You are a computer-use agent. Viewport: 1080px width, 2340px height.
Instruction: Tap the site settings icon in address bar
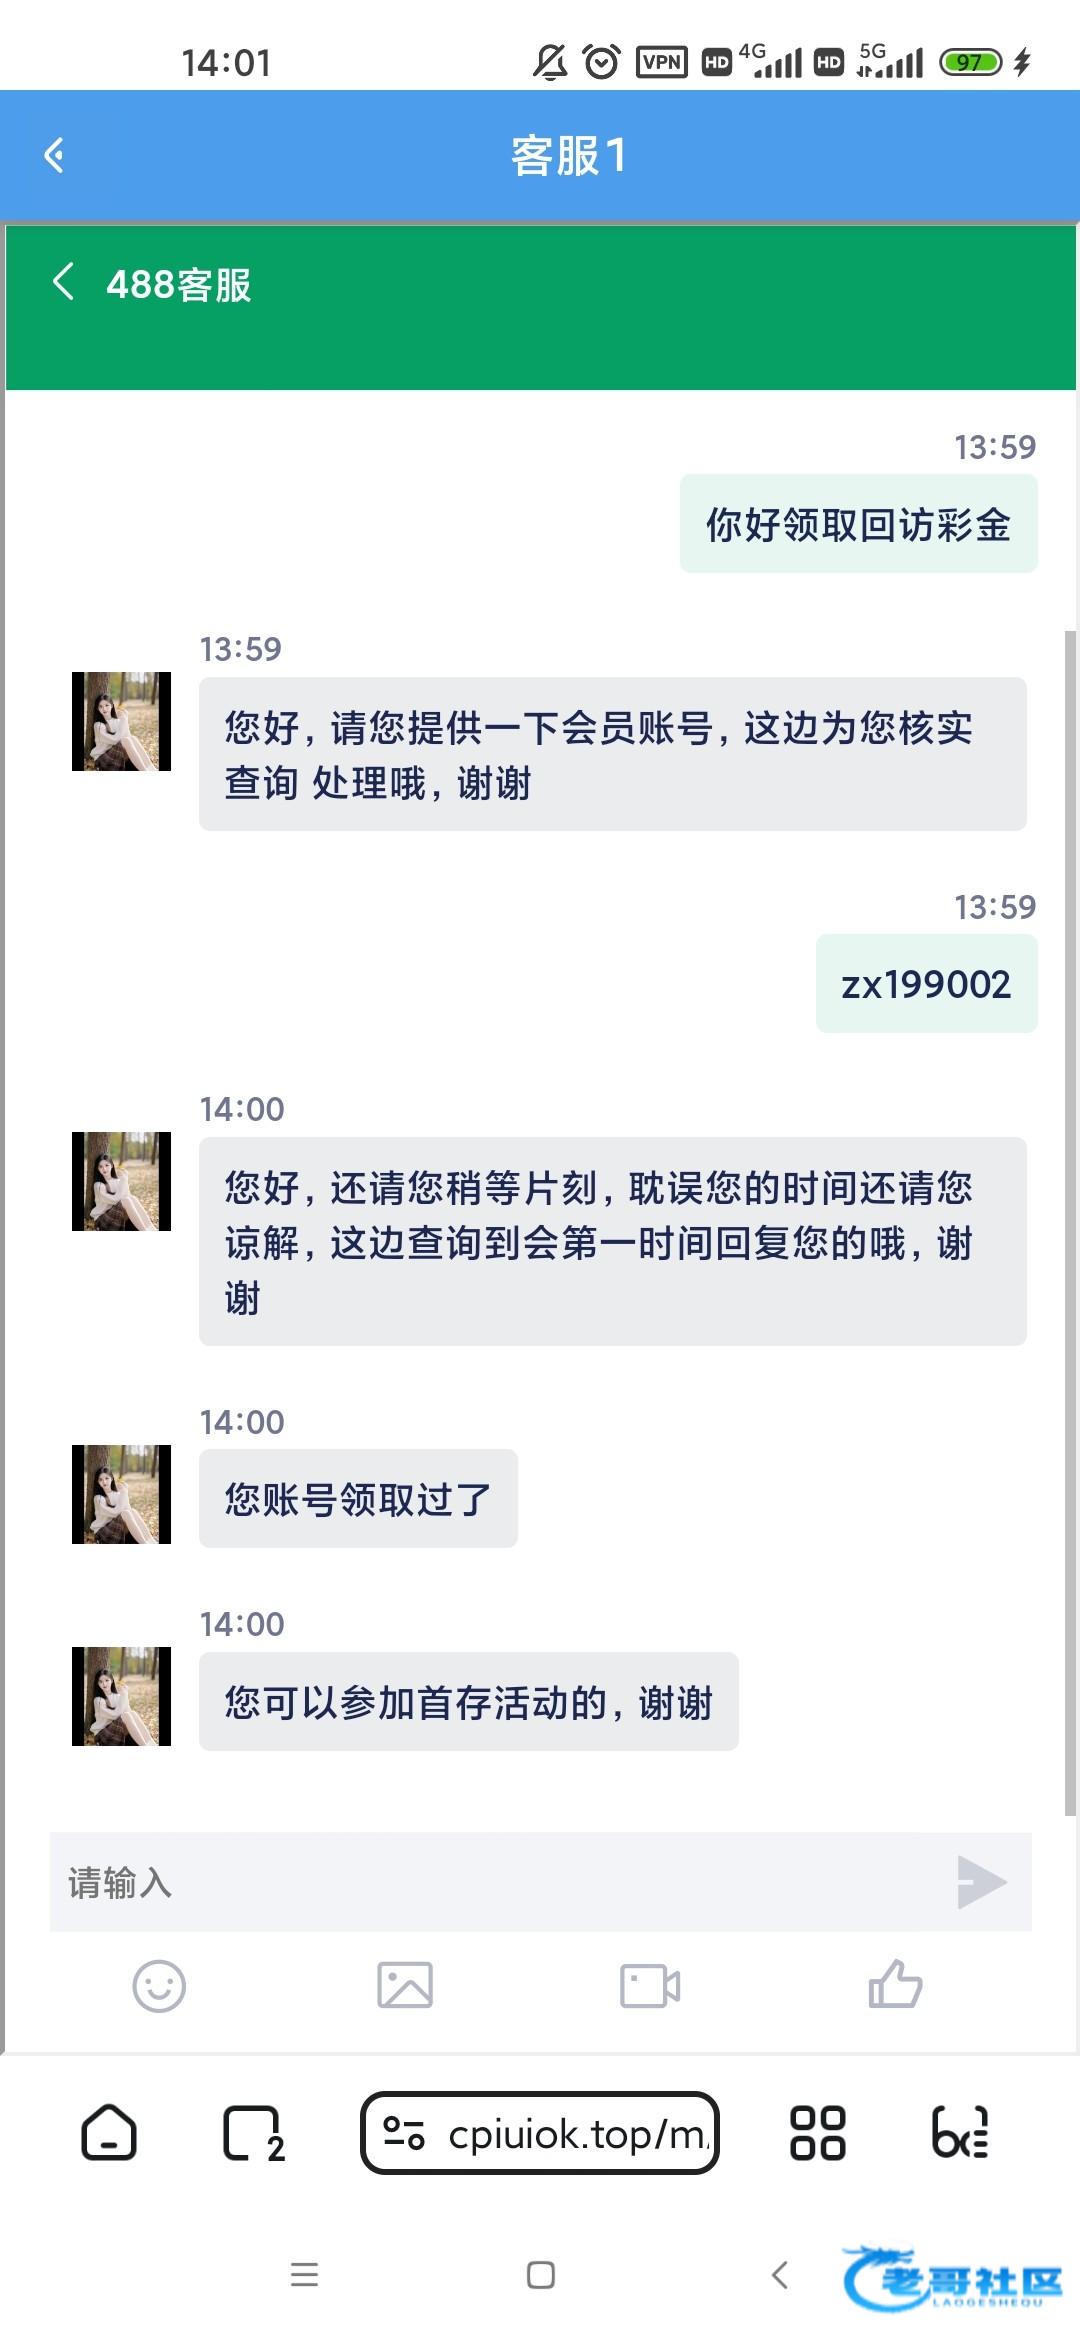pos(405,2134)
